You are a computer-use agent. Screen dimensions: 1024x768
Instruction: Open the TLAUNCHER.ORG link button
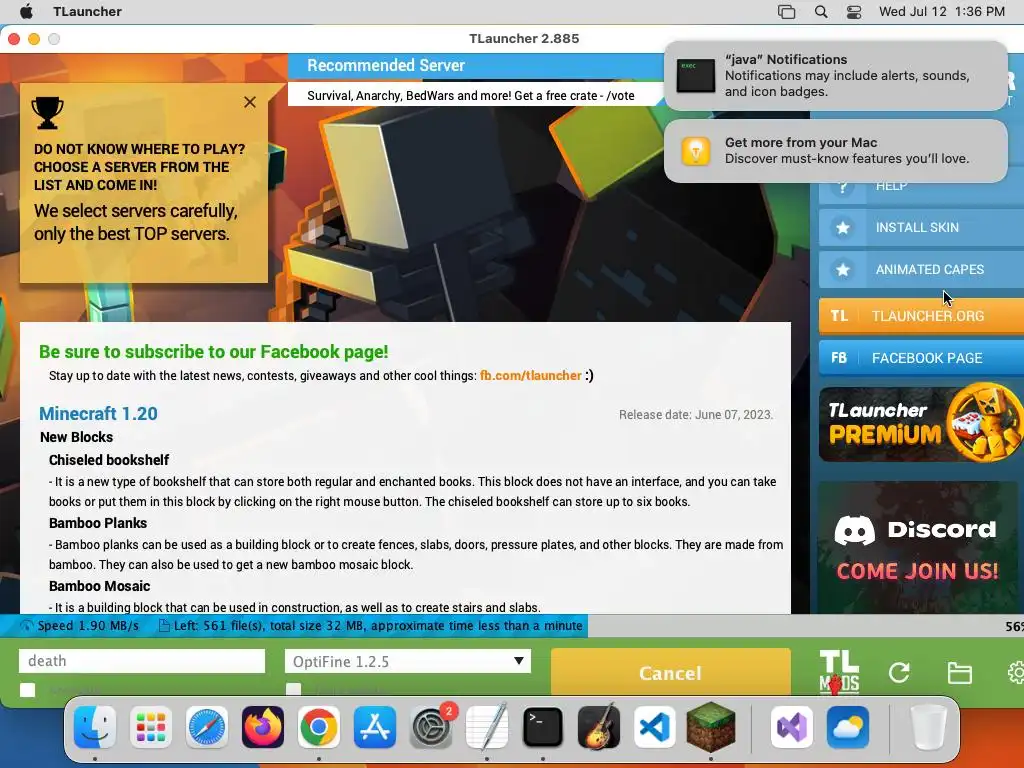[921, 316]
